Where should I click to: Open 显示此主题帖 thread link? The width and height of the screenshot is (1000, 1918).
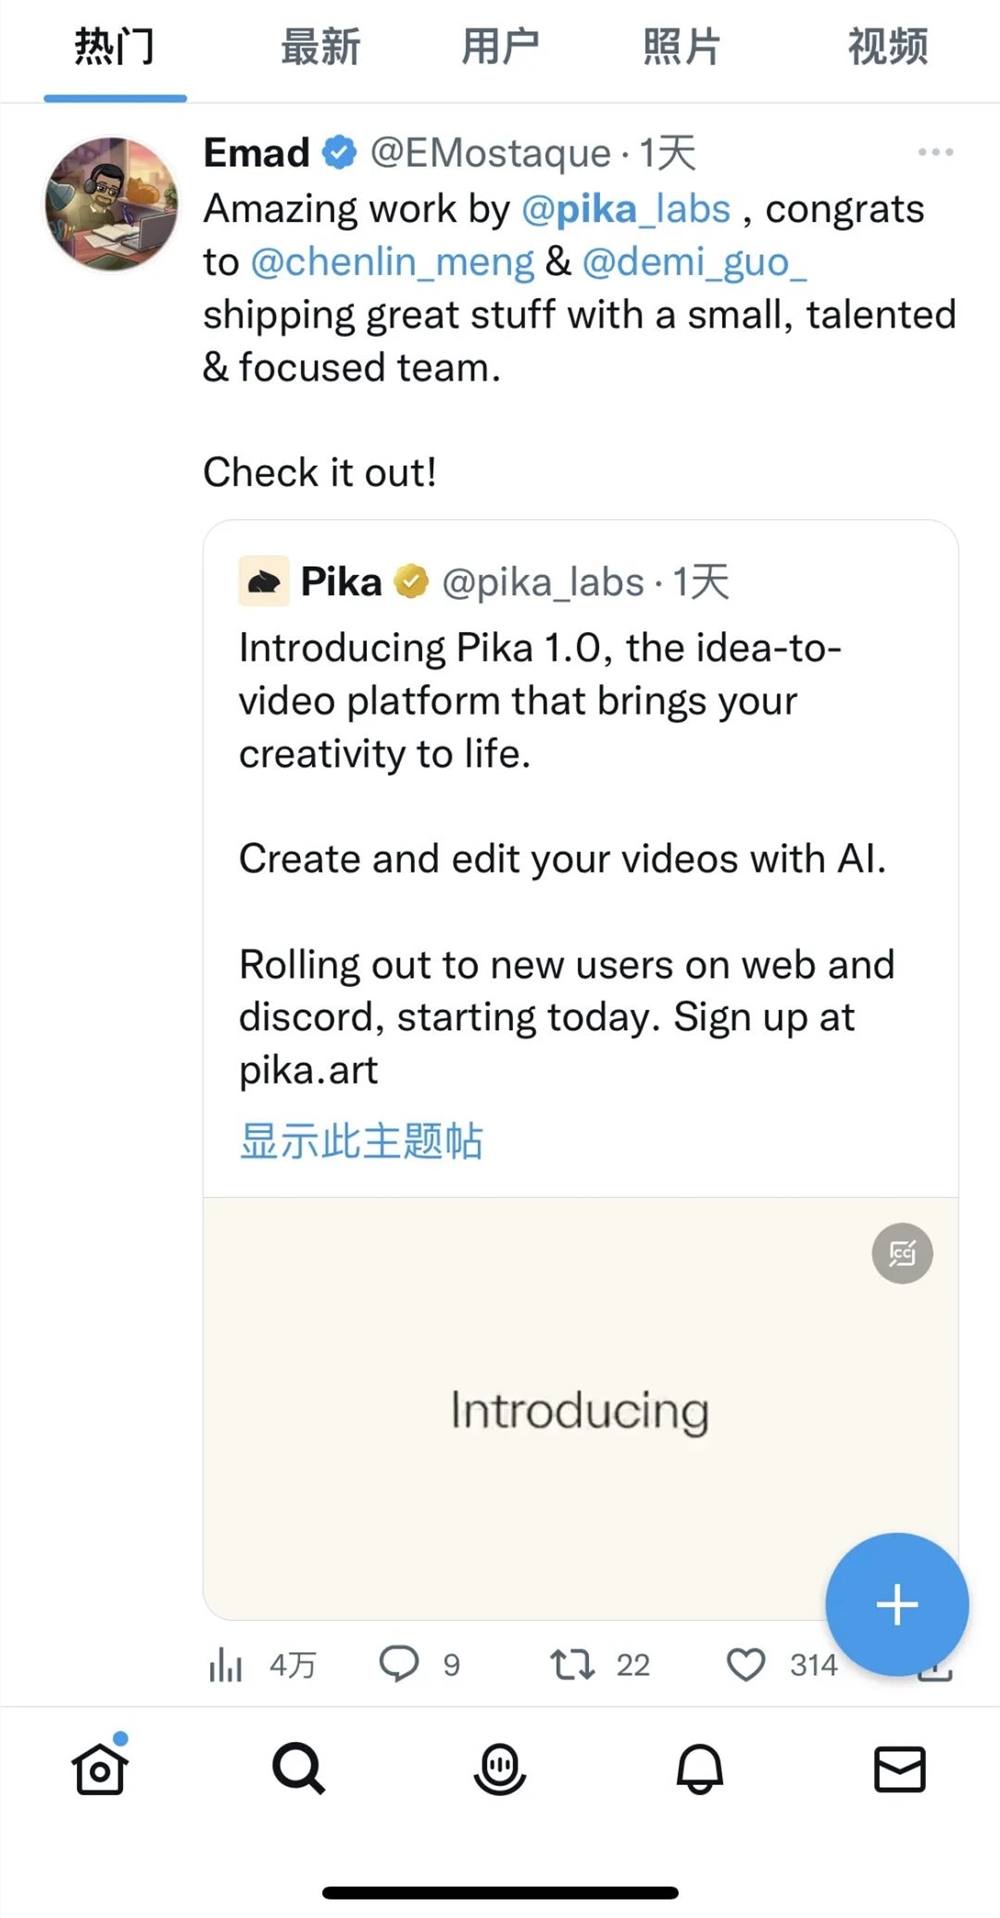[x=361, y=1140]
